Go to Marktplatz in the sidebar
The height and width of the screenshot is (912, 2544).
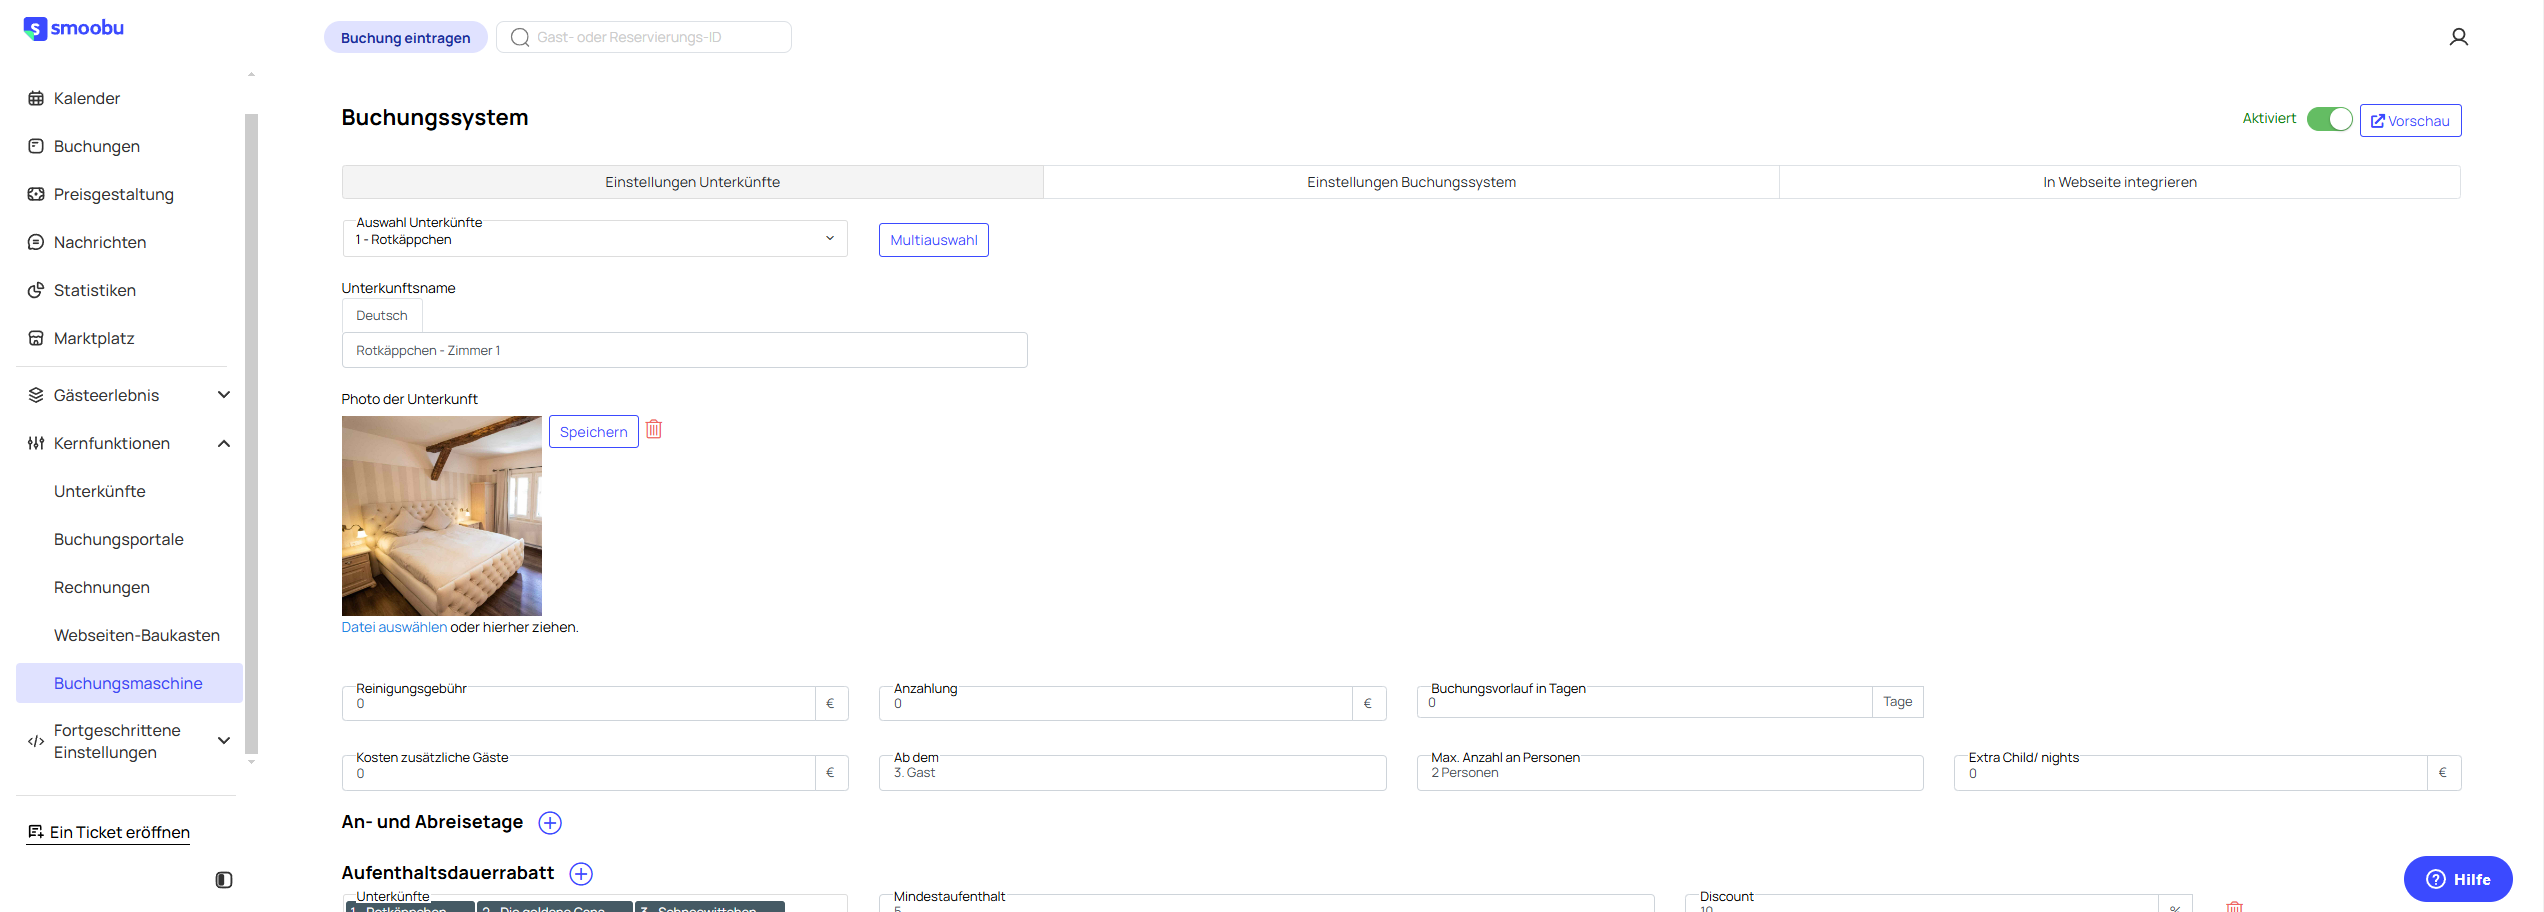[x=94, y=338]
